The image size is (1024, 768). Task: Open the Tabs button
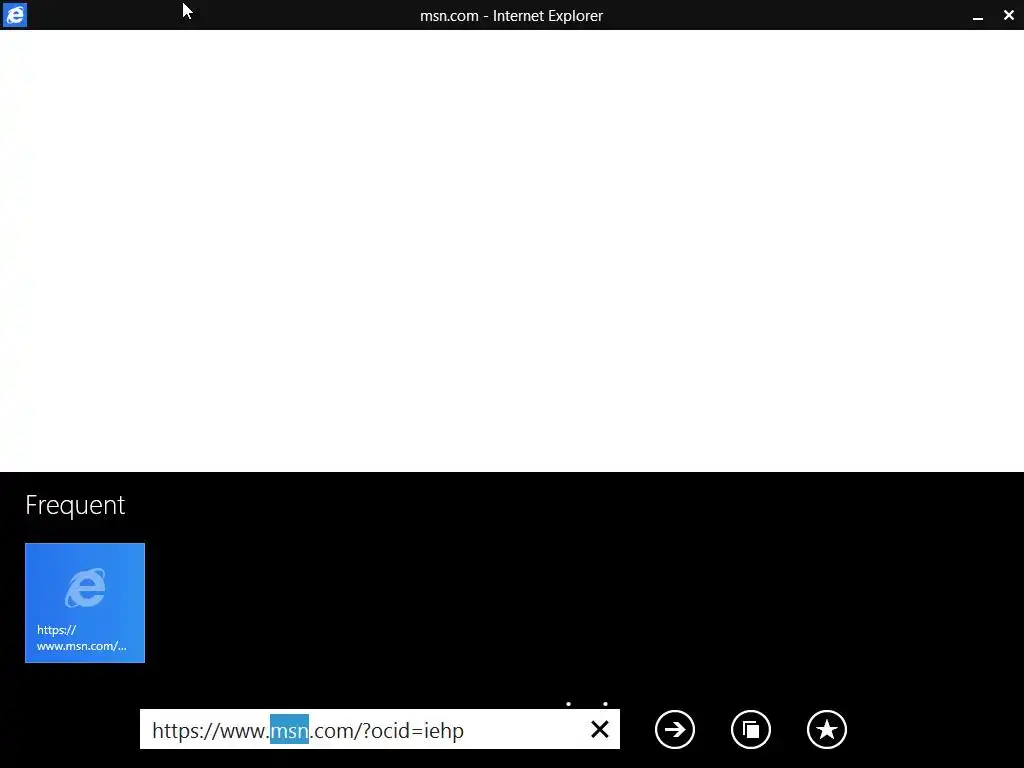(x=751, y=729)
